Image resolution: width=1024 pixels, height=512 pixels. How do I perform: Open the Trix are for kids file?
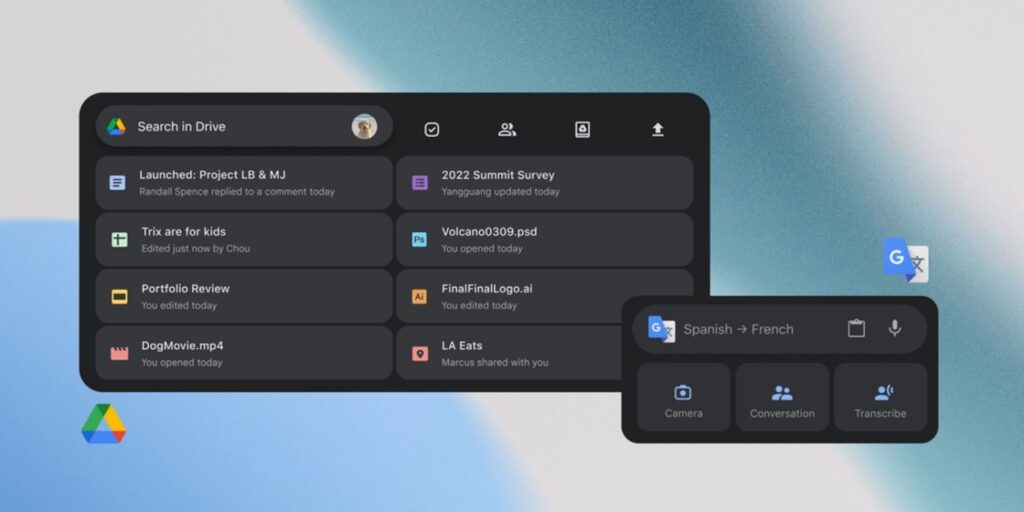coord(244,240)
